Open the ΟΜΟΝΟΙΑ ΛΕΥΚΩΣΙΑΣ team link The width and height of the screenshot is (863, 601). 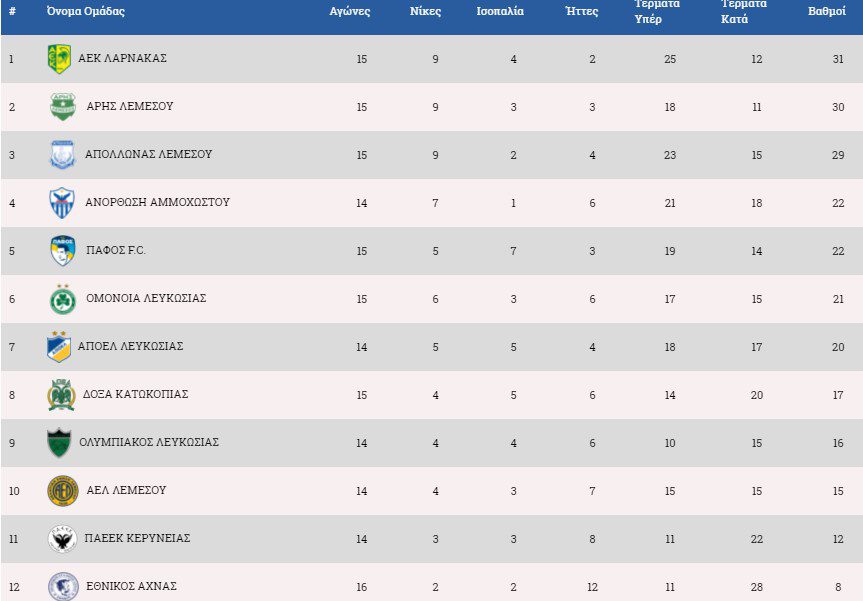146,299
